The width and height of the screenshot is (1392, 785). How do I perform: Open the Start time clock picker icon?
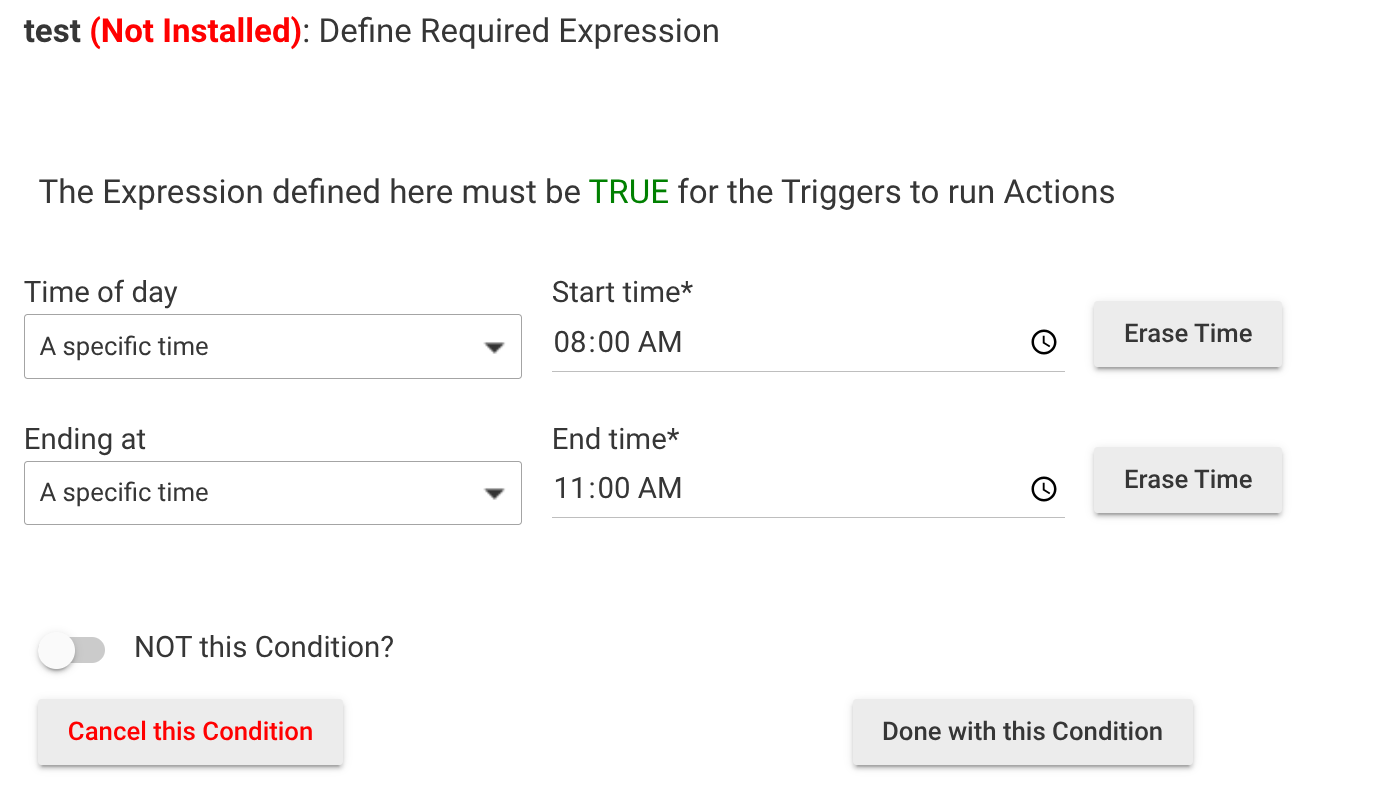tap(1043, 343)
